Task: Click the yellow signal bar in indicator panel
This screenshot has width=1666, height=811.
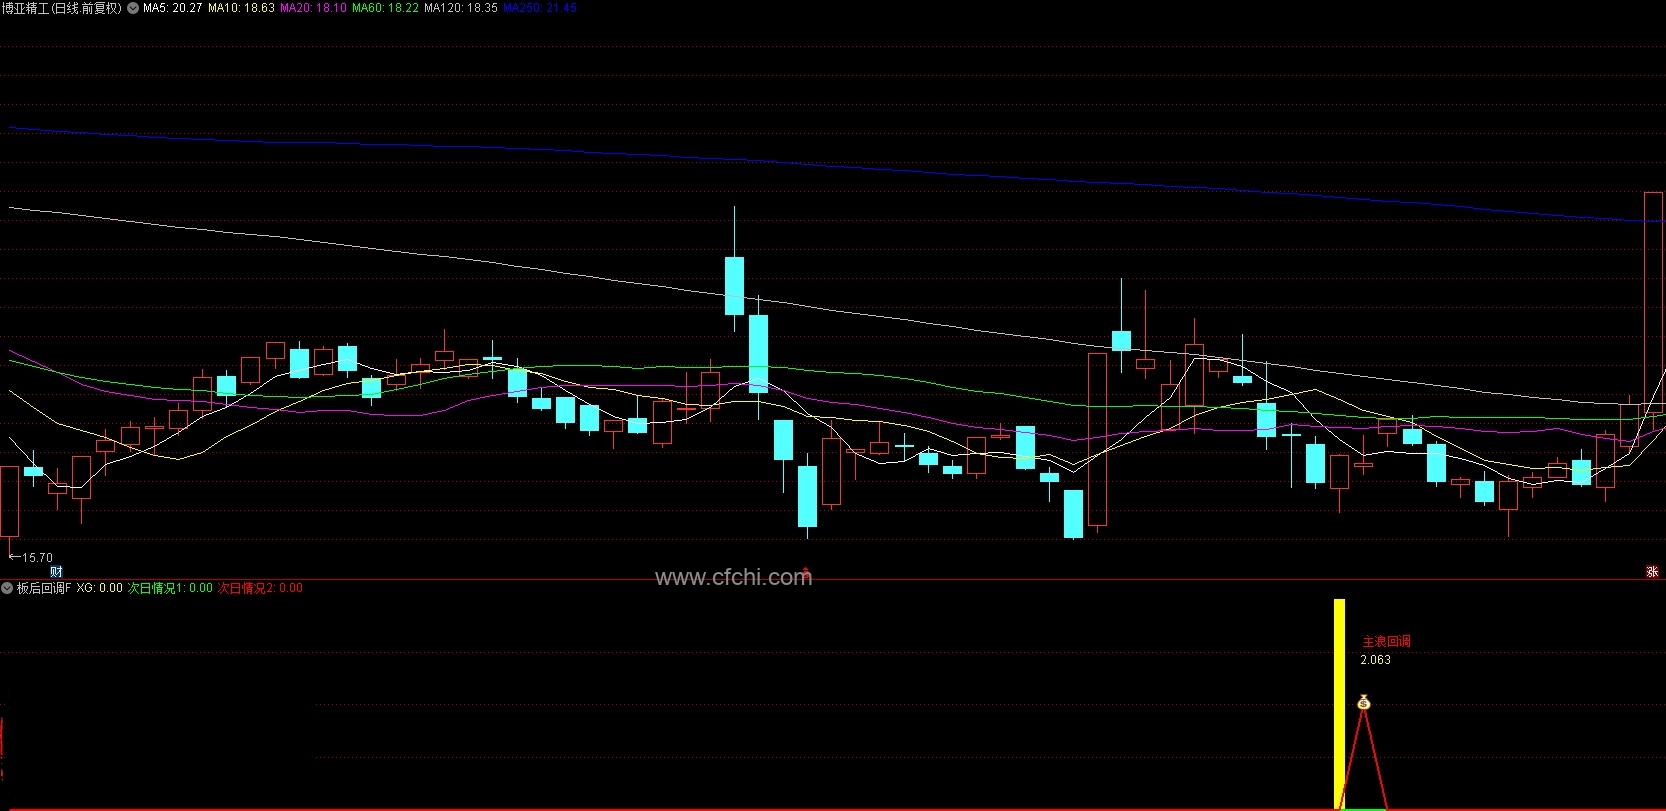Action: click(1339, 704)
